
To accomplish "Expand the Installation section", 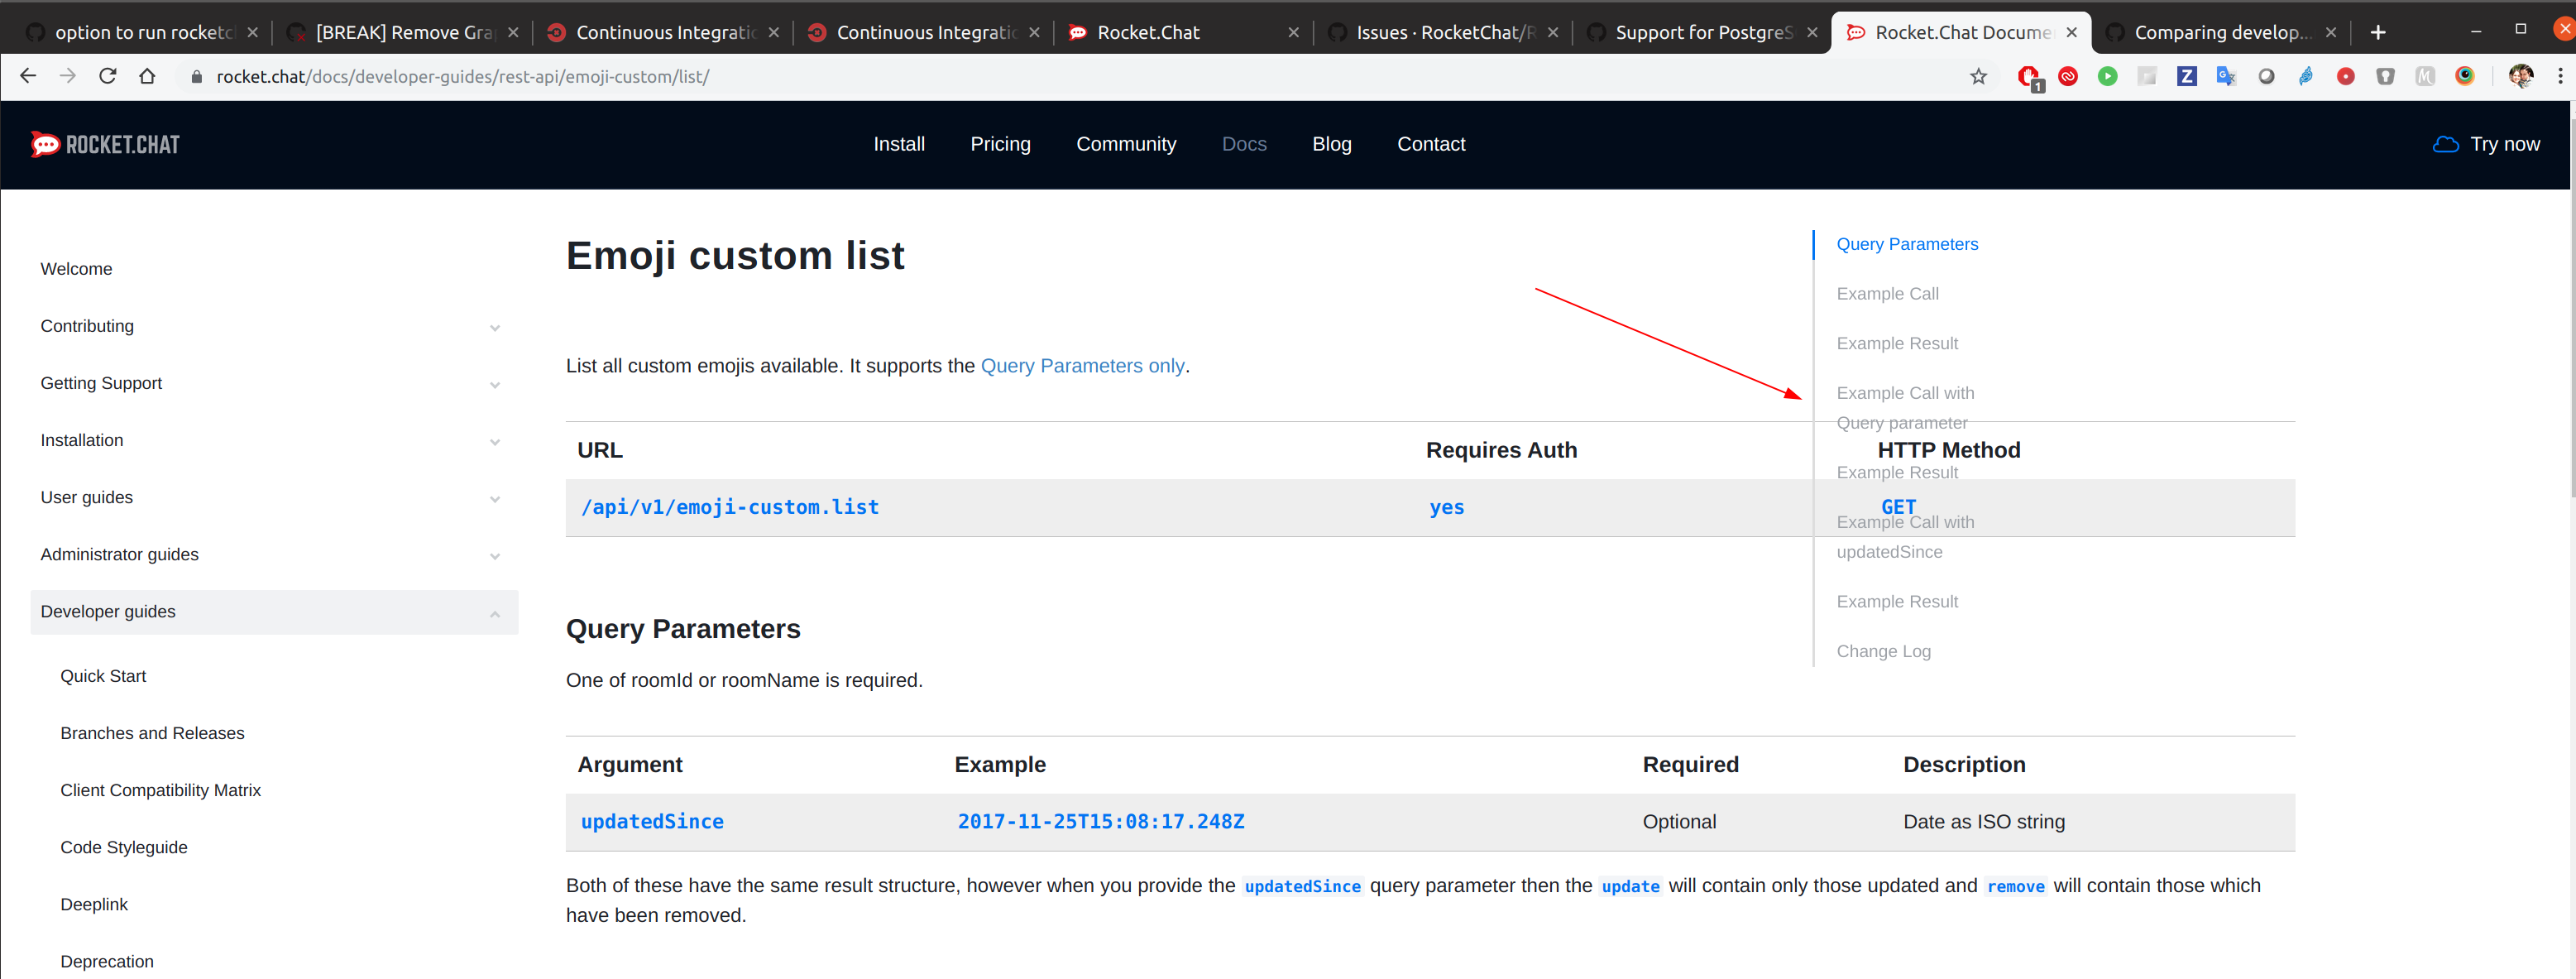I will [x=494, y=442].
